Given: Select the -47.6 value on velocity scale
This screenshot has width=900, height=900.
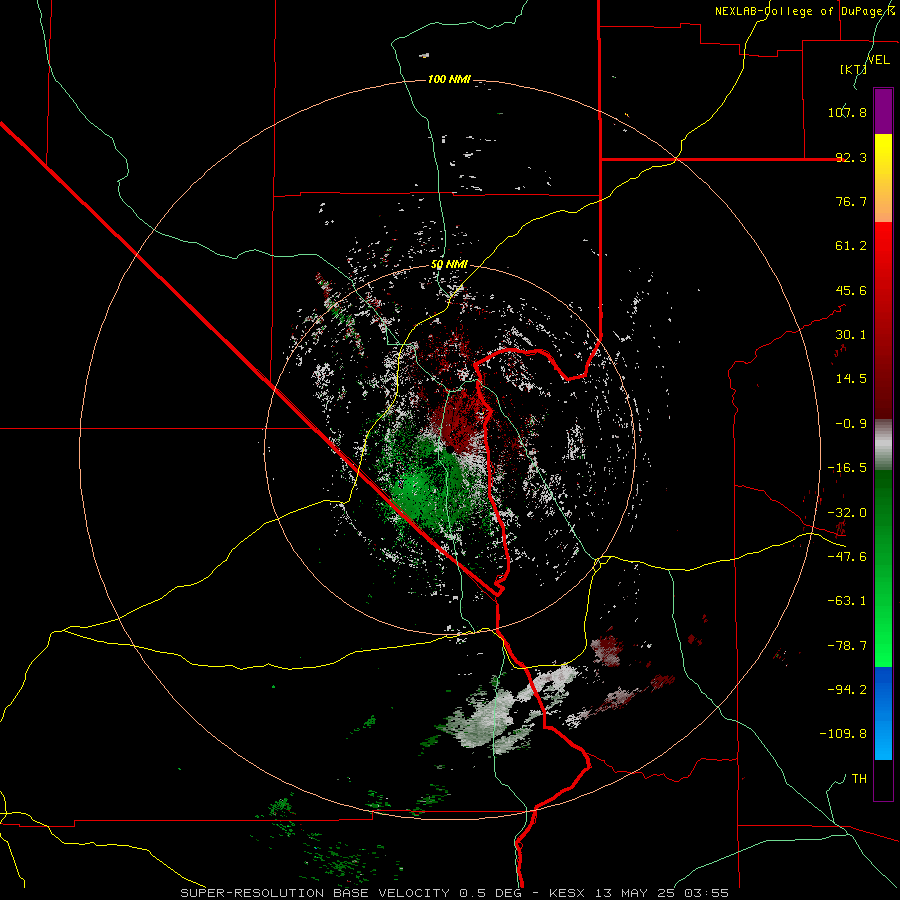Looking at the screenshot, I should coord(847,557).
